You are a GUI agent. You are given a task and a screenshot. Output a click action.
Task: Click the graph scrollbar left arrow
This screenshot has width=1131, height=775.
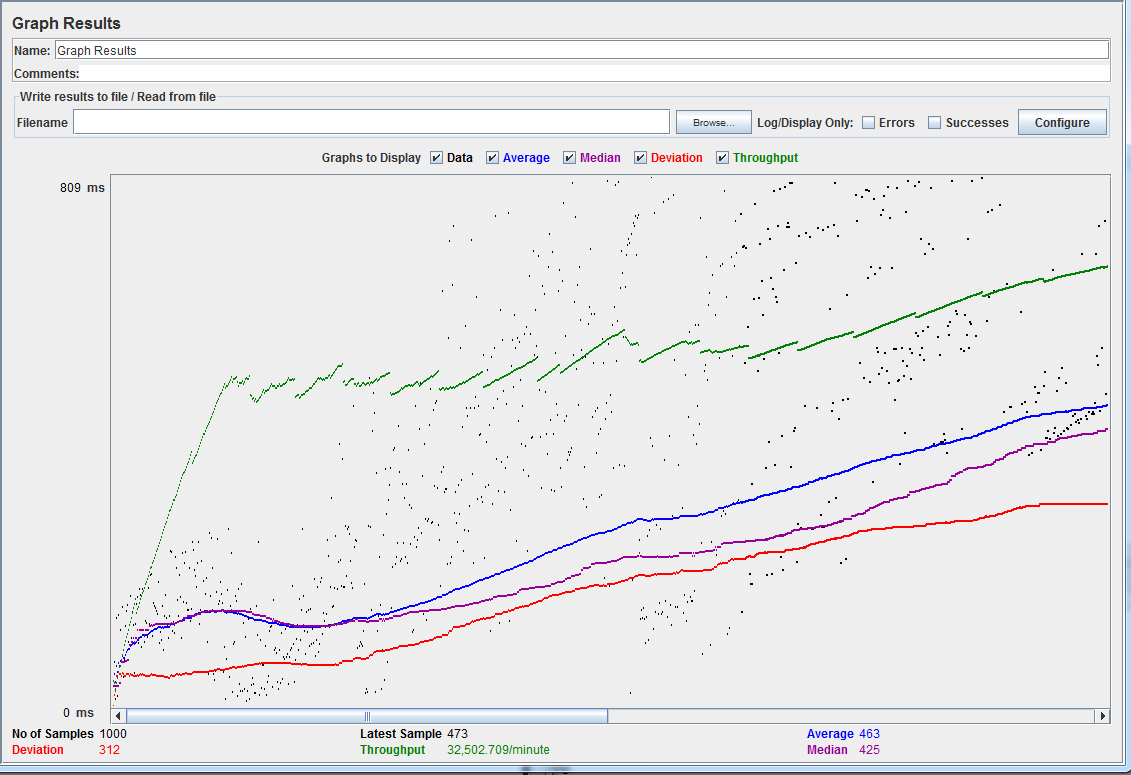119,716
